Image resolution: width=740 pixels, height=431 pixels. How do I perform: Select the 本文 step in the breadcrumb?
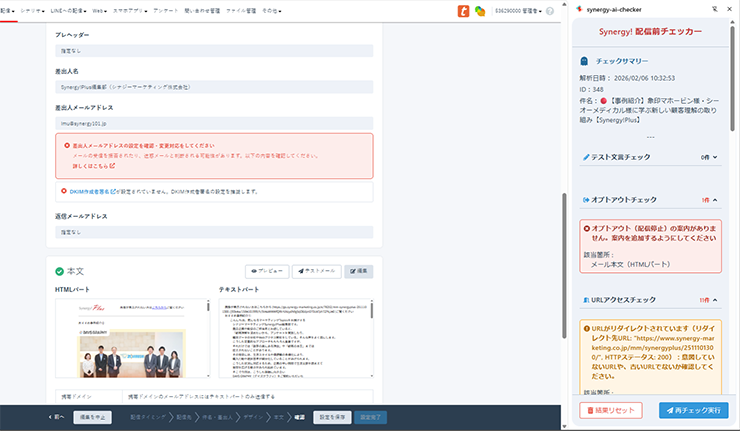point(279,417)
